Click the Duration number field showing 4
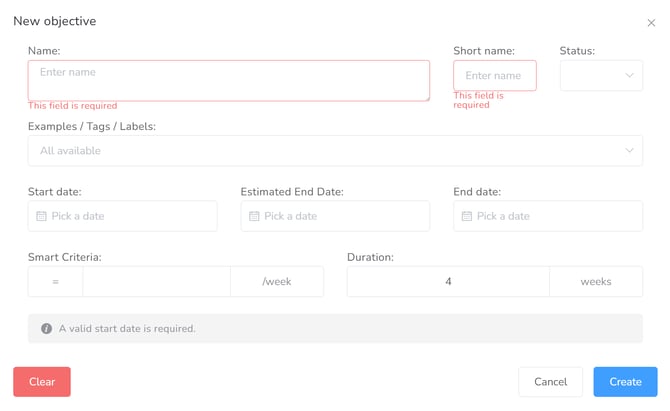Image resolution: width=670 pixels, height=411 pixels. pyautogui.click(x=448, y=282)
